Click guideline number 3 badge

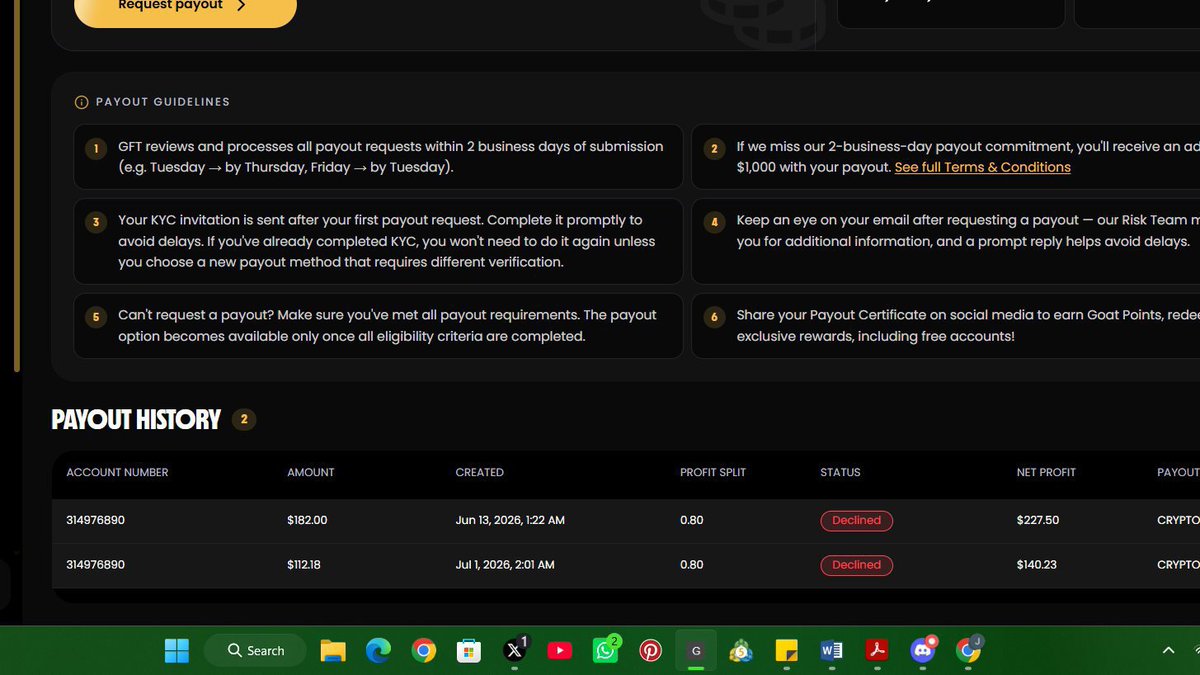96,222
